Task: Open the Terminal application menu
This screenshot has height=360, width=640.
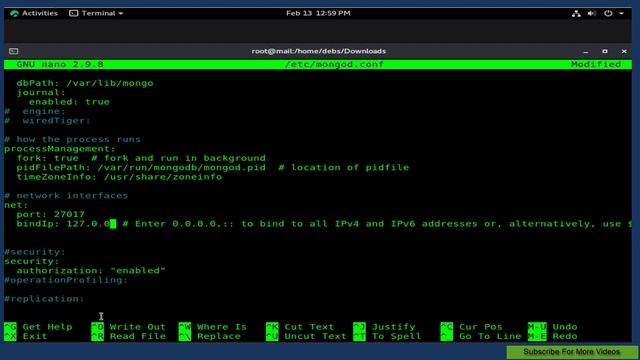Action: (x=96, y=13)
